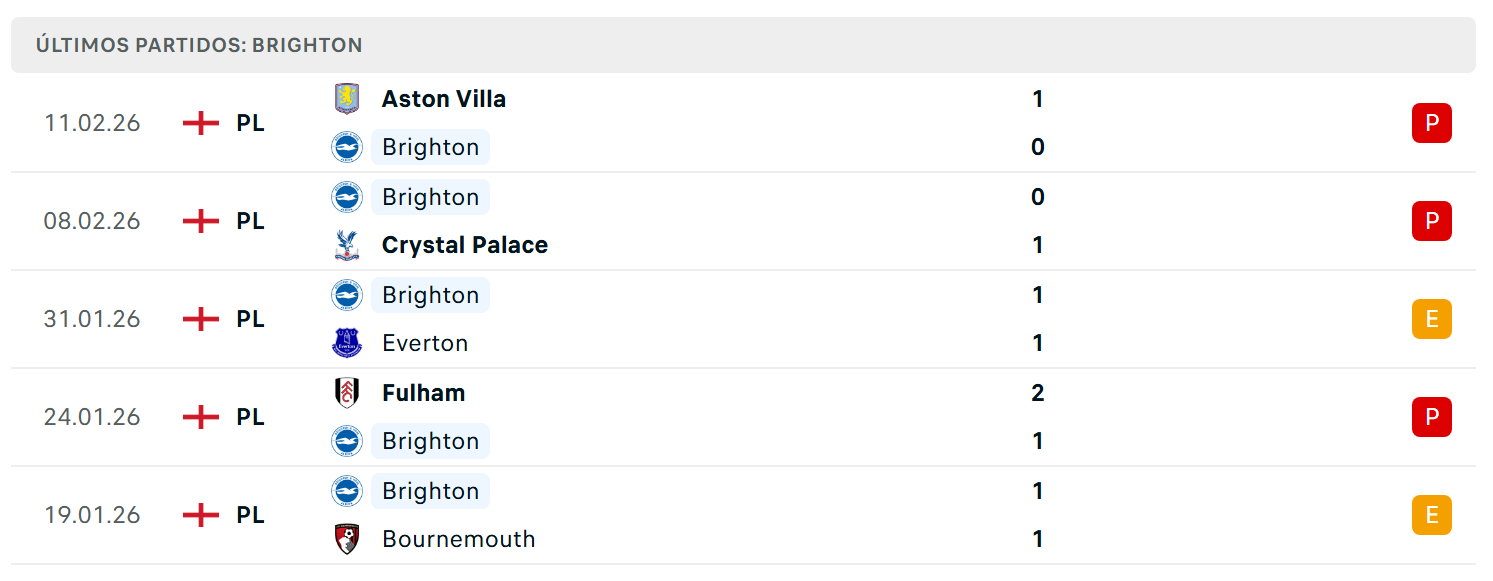Click the Aston Villa club crest
Image resolution: width=1493 pixels, height=581 pixels.
[346, 99]
